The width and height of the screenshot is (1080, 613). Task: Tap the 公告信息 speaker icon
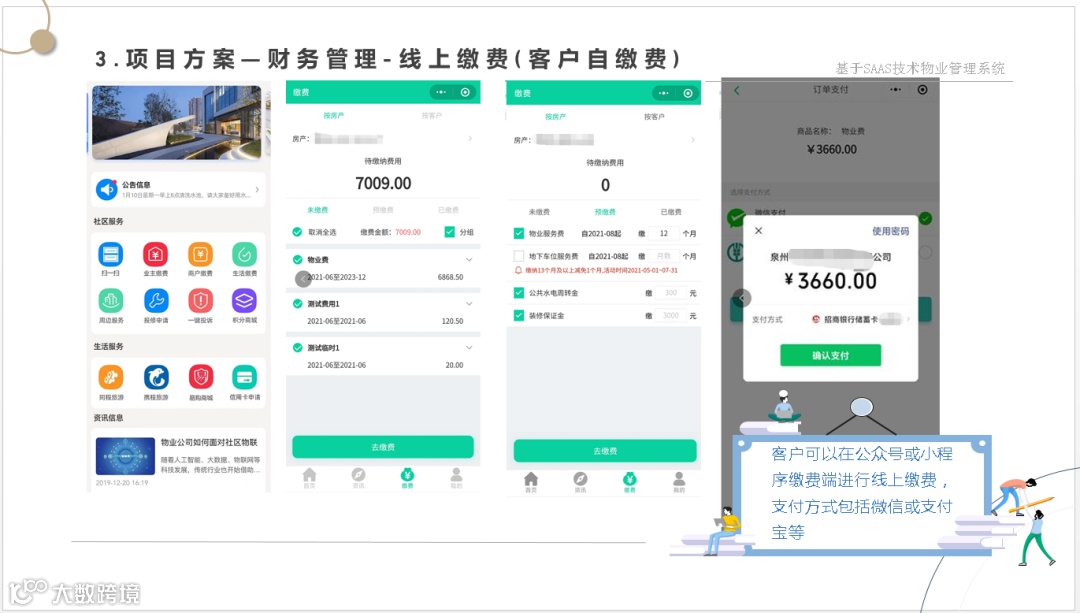pos(107,189)
